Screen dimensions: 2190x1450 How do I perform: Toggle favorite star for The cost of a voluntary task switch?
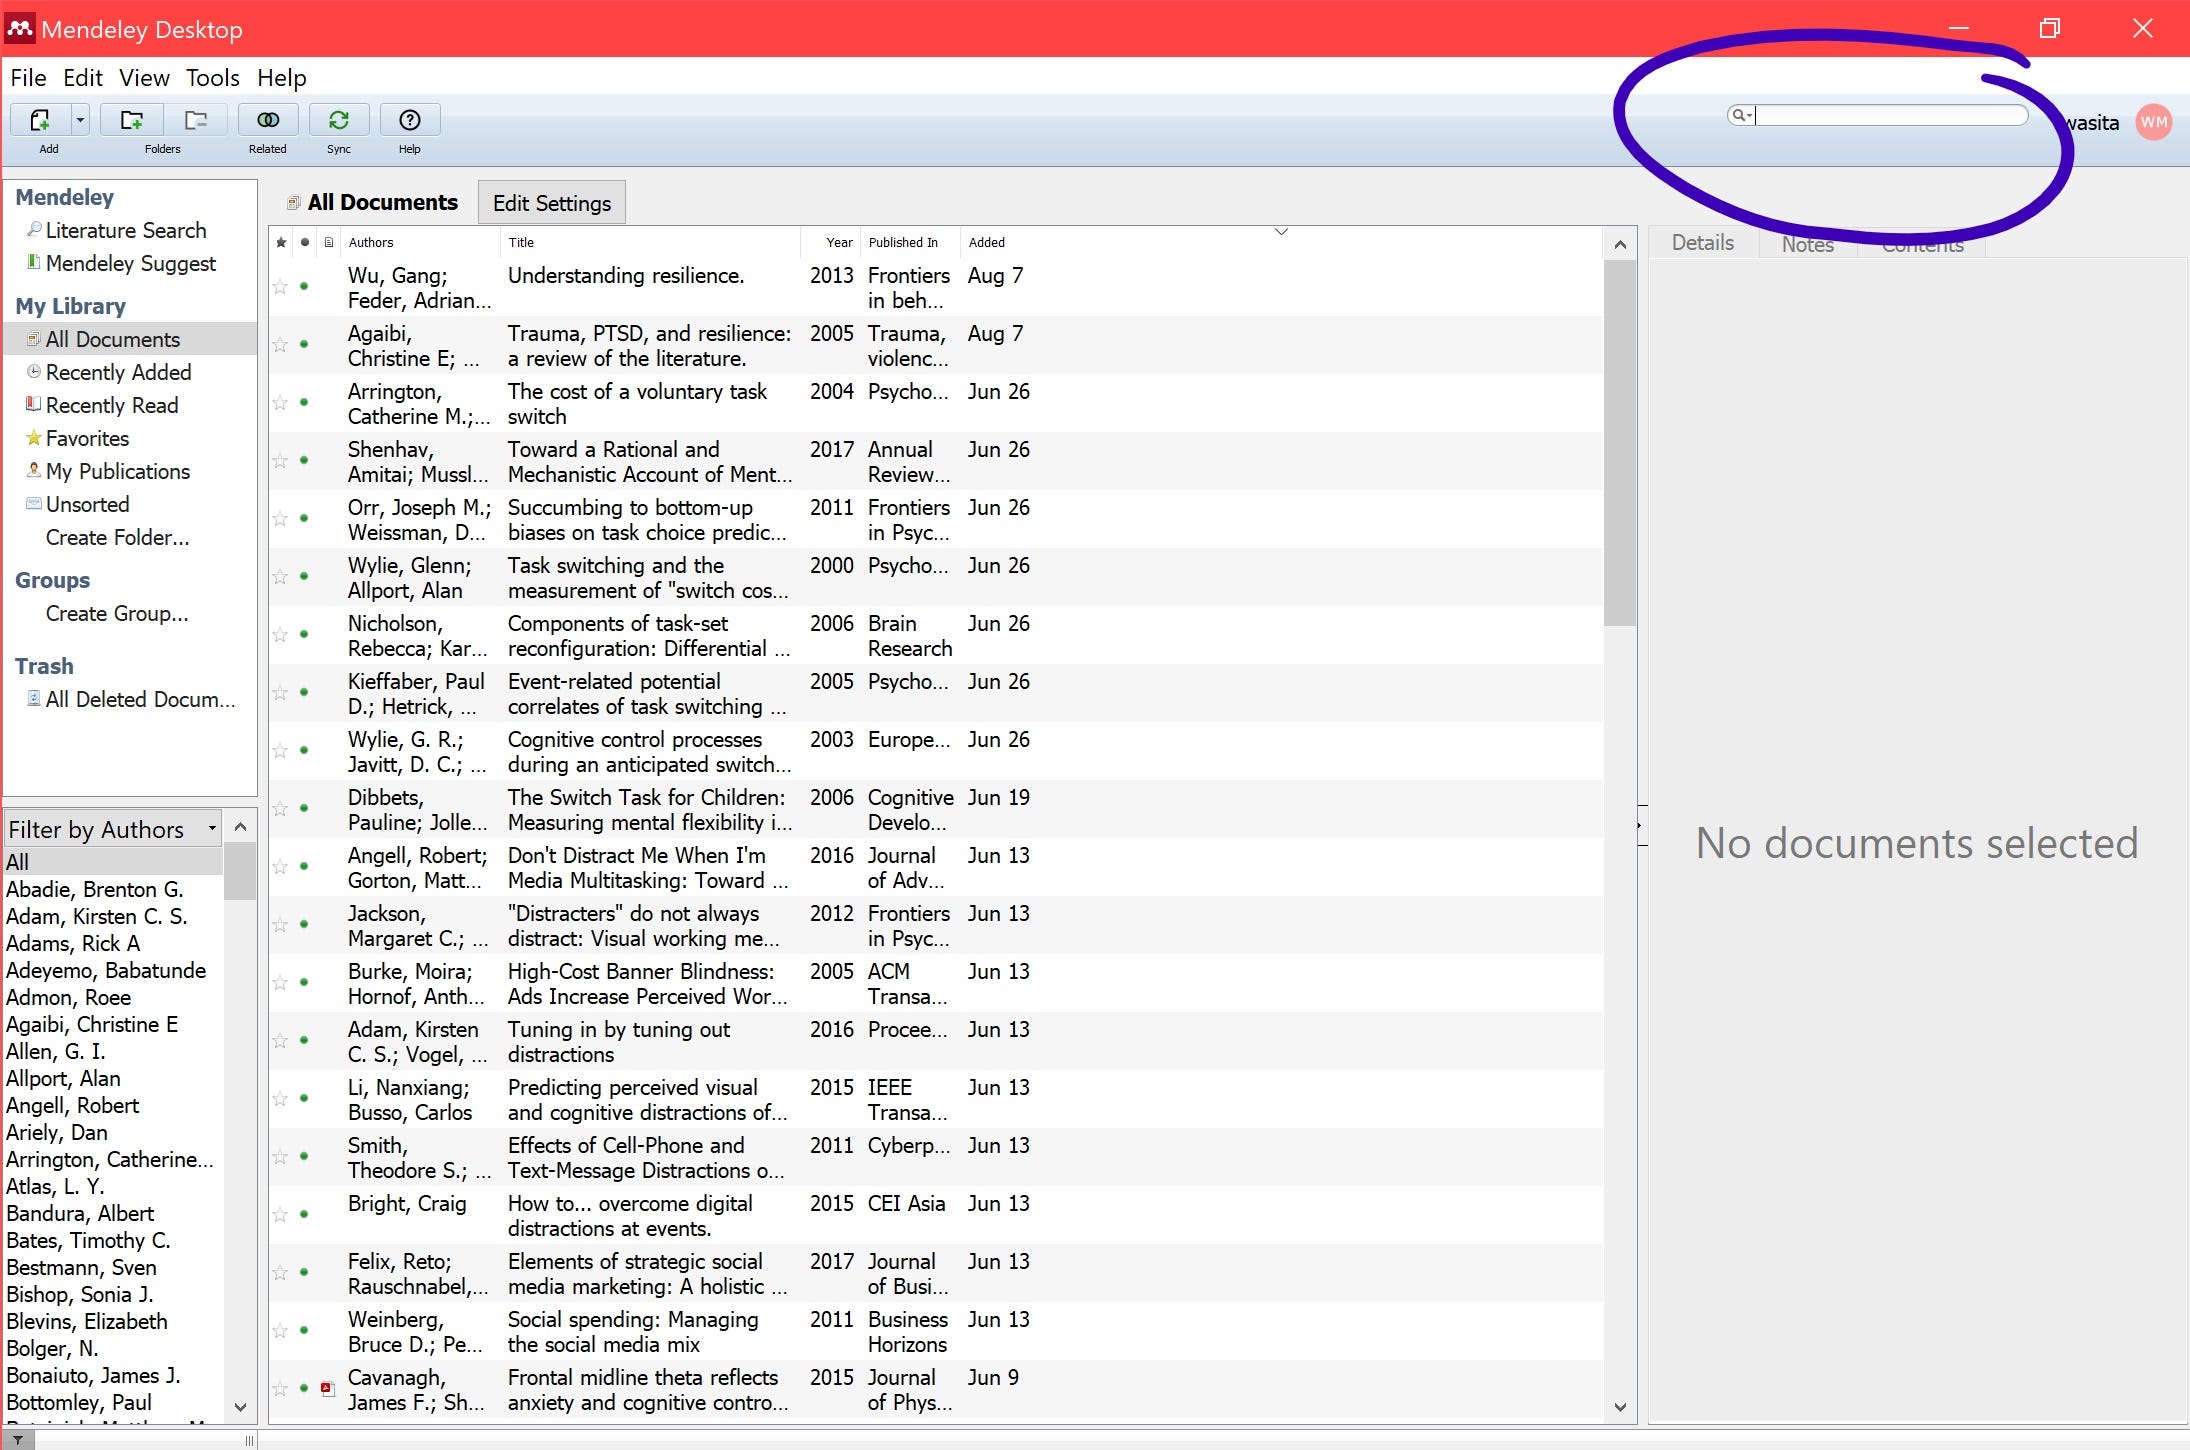coord(280,403)
